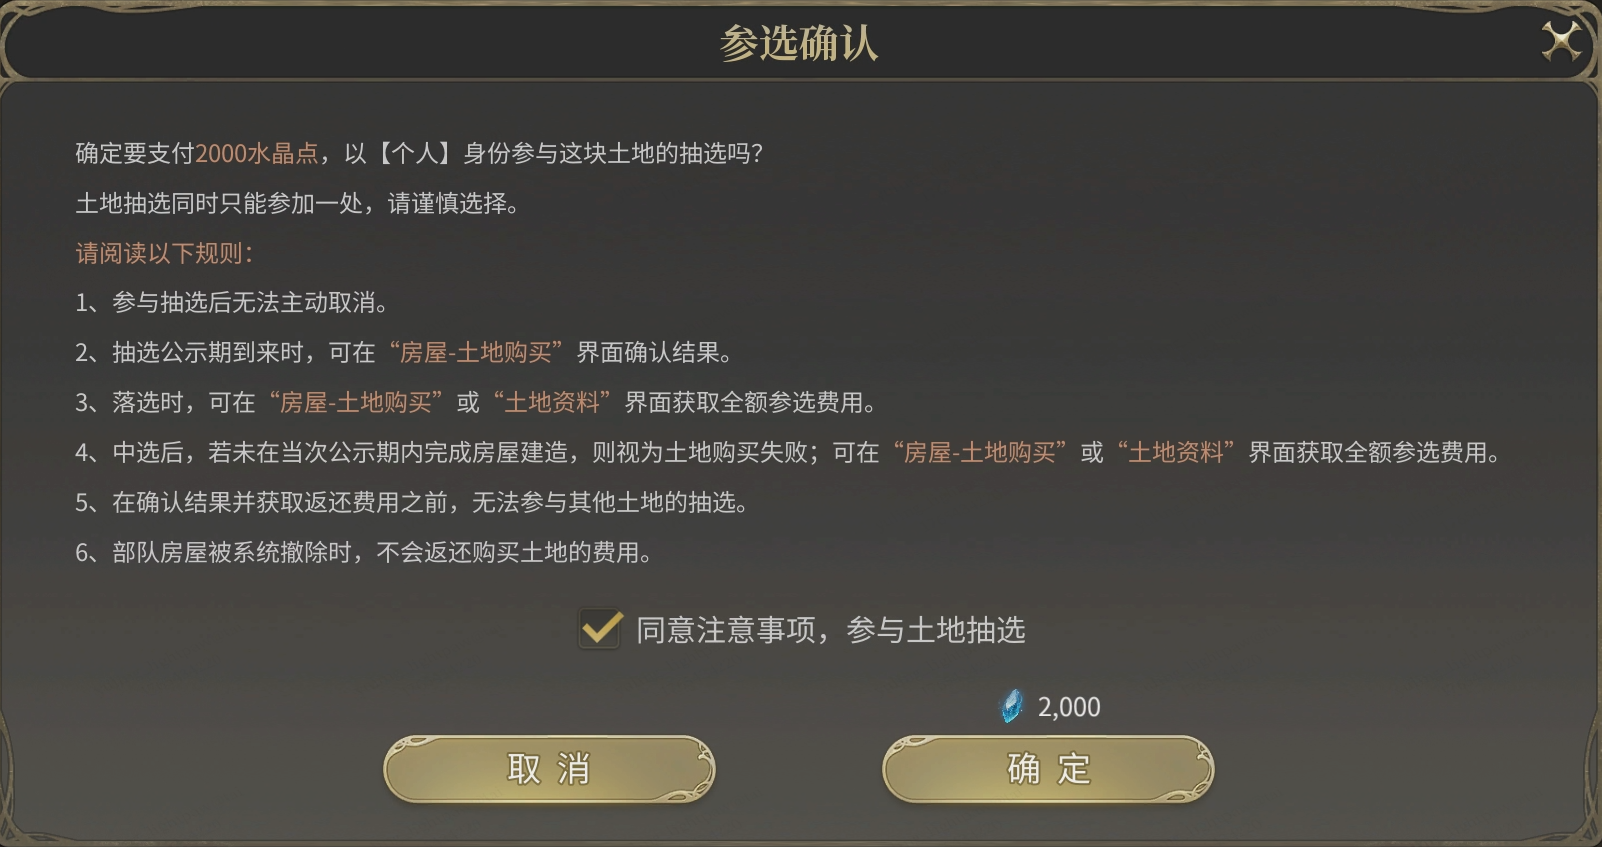The width and height of the screenshot is (1602, 847).
Task: Click the 2,000 crystal cost value
Action: point(1068,707)
